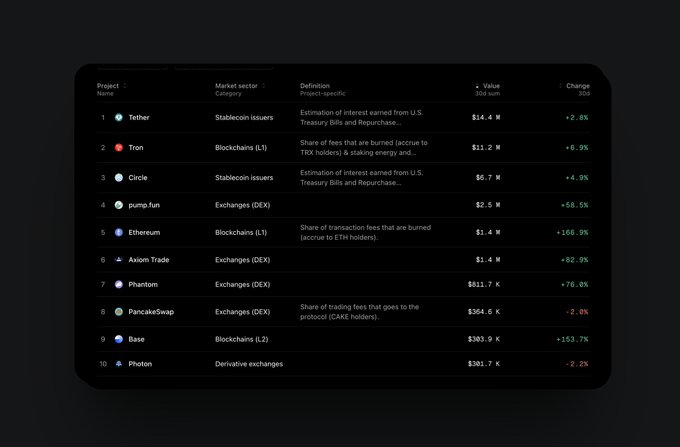Click the red Tron logo icon

click(x=118, y=147)
